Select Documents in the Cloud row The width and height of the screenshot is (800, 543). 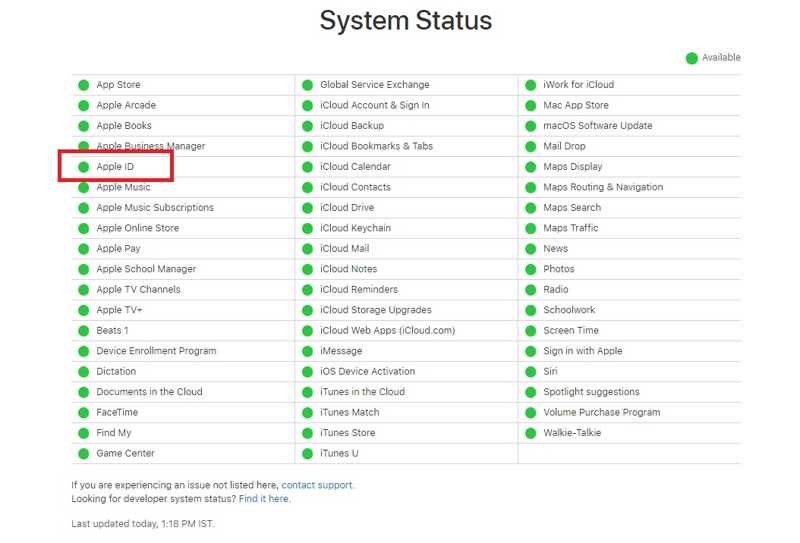(x=183, y=392)
